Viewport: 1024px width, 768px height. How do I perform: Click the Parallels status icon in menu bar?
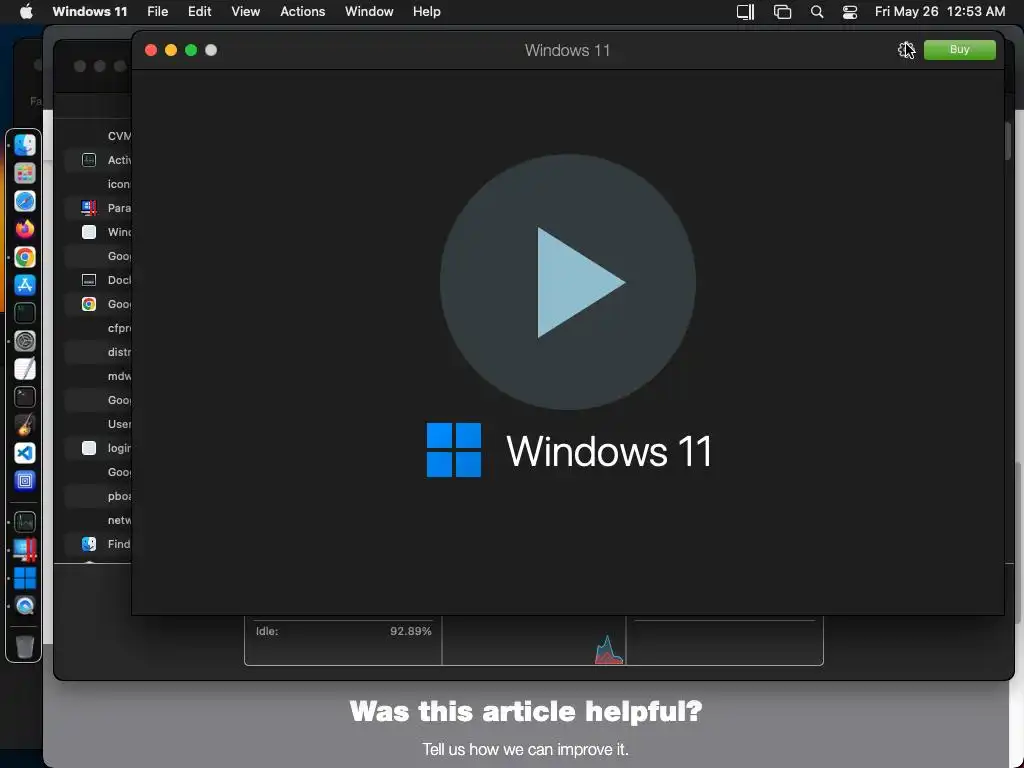[745, 12]
